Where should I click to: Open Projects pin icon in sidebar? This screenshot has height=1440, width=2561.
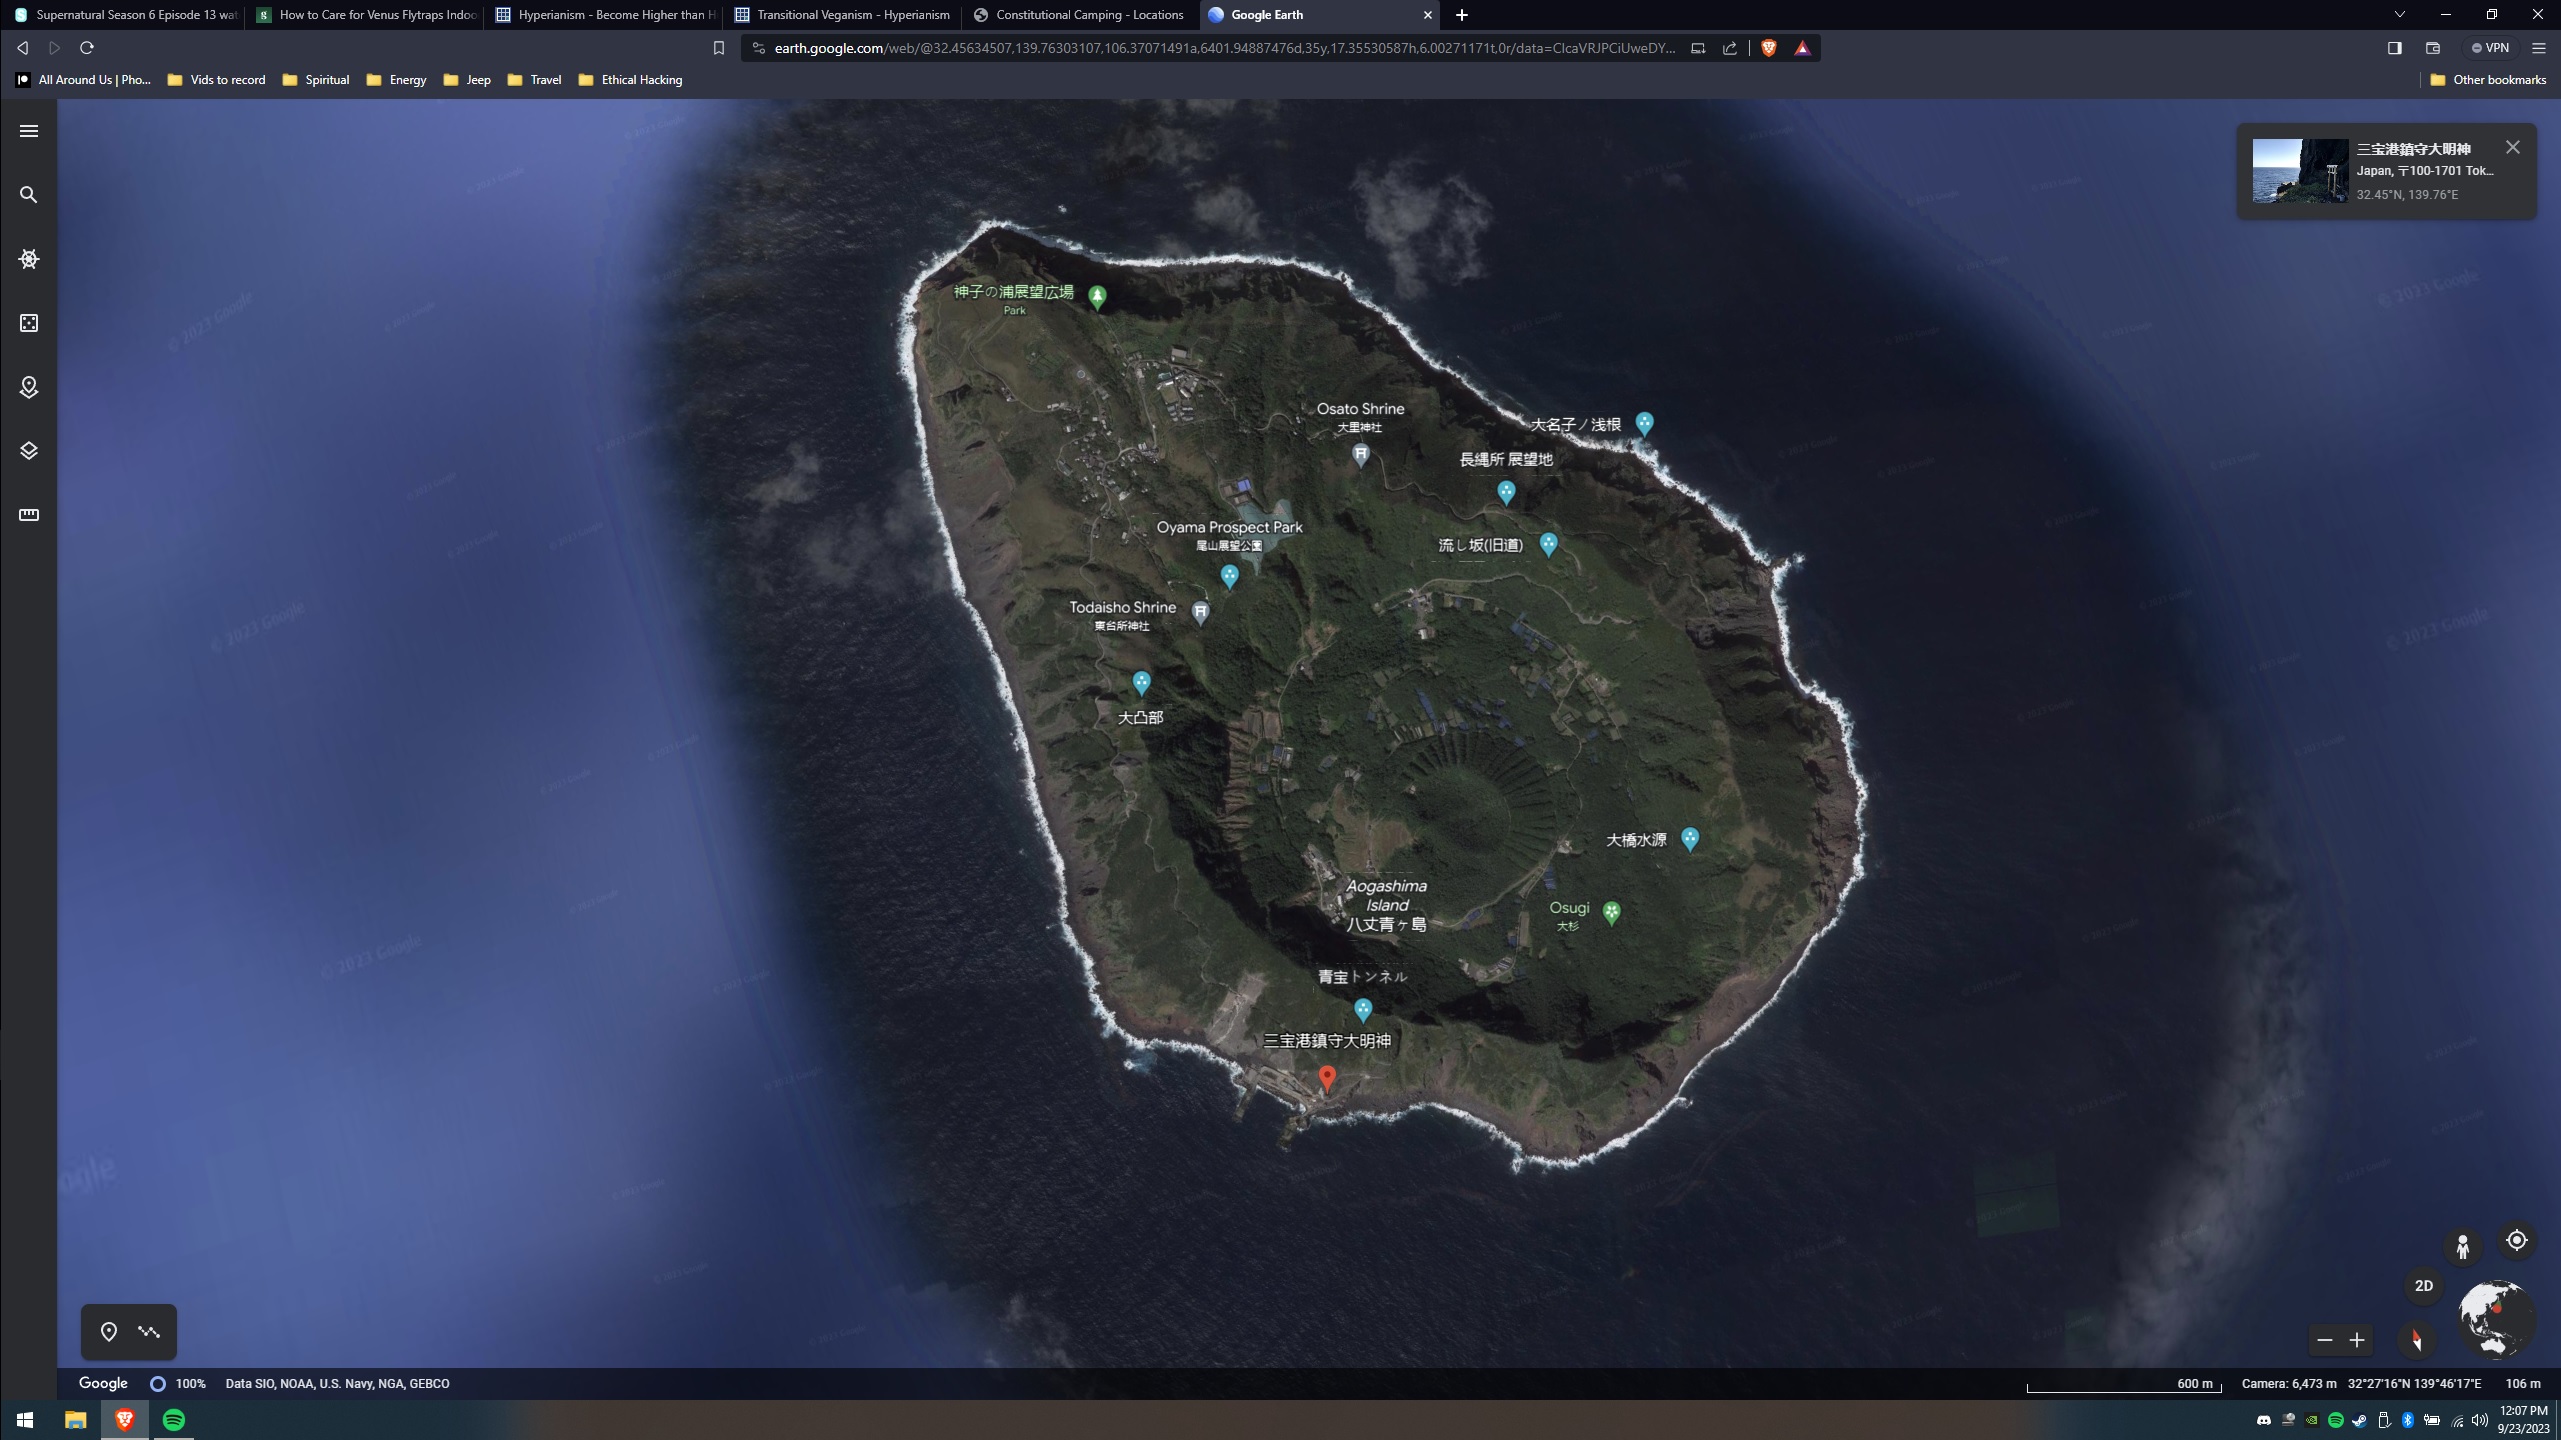coord(29,387)
